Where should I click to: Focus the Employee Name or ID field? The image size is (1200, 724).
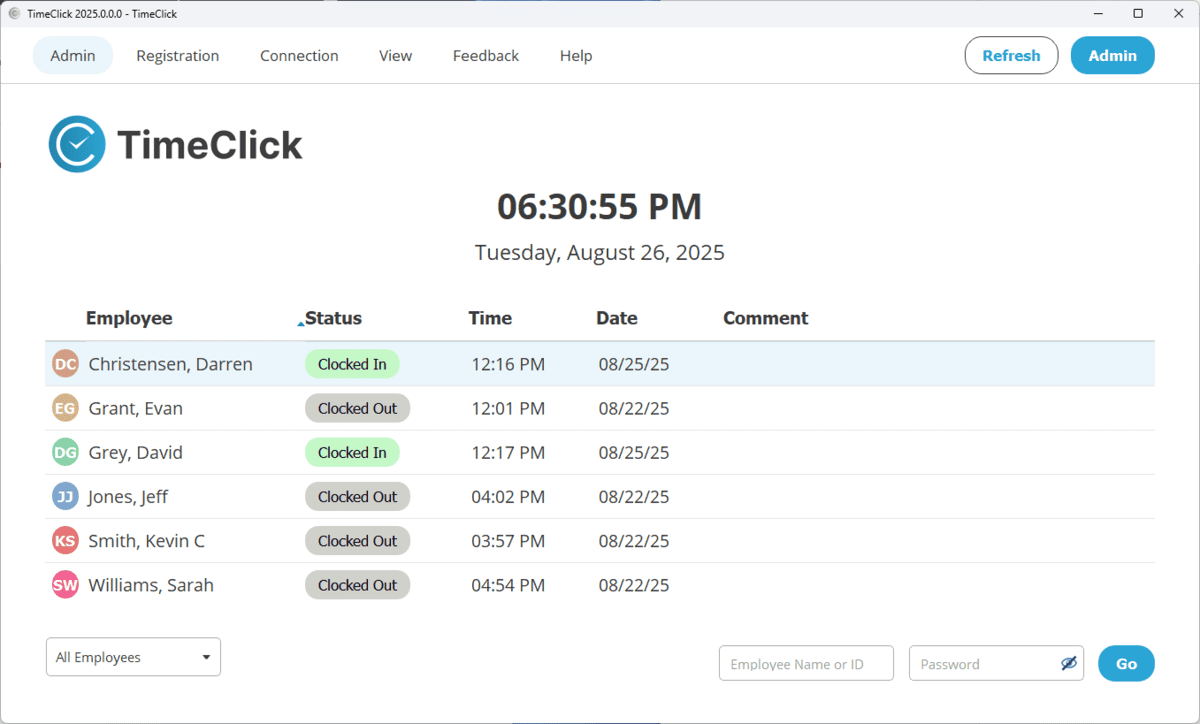pyautogui.click(x=806, y=664)
